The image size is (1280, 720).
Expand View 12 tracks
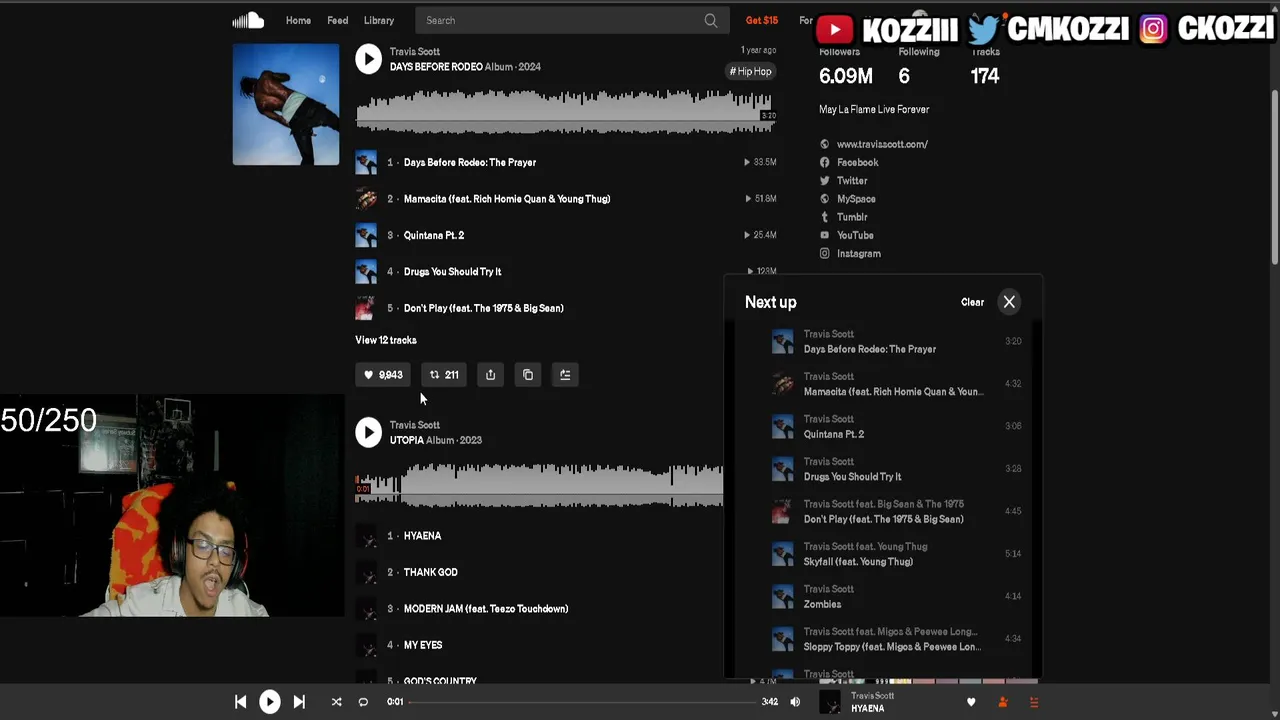386,340
